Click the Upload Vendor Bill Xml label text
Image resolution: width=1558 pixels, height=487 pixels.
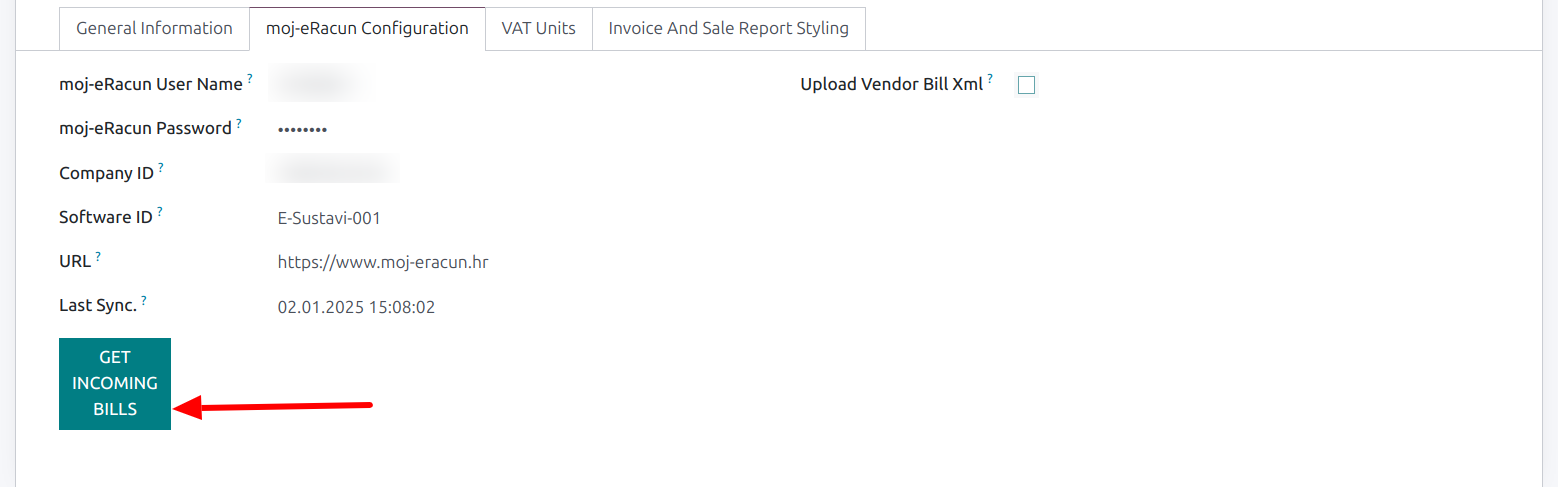(x=891, y=85)
